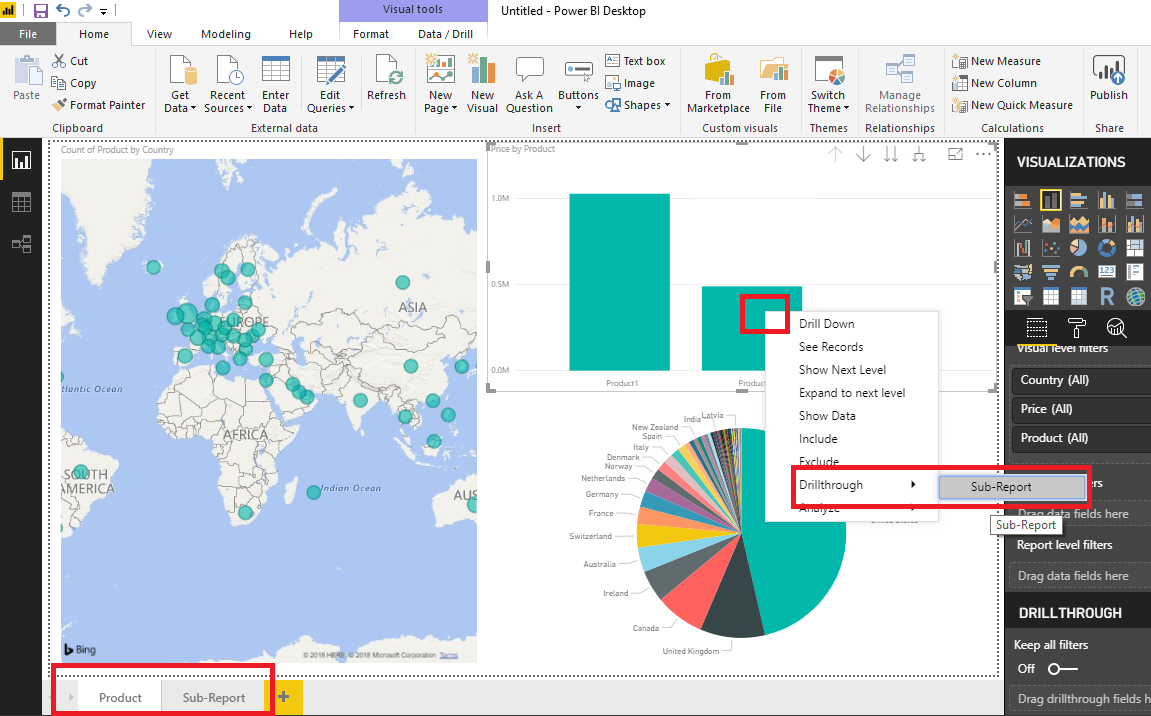Click Drill Up arrow on the bar chart

click(835, 154)
